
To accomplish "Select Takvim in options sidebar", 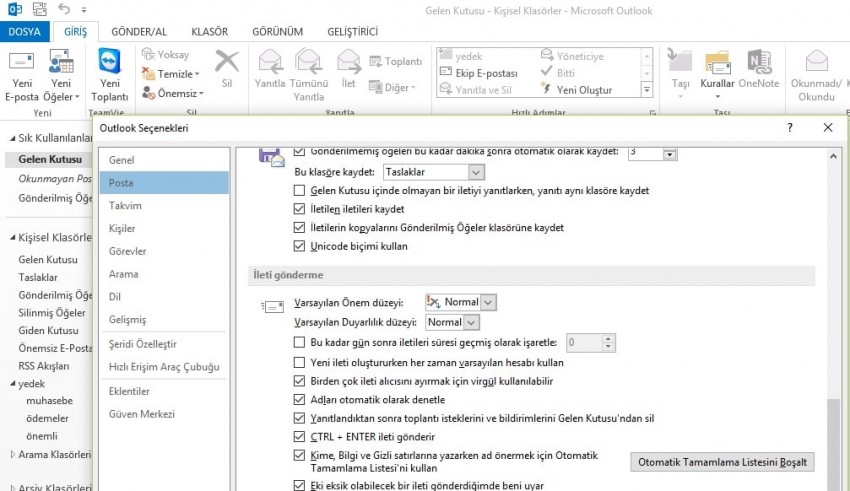I will pyautogui.click(x=164, y=205).
